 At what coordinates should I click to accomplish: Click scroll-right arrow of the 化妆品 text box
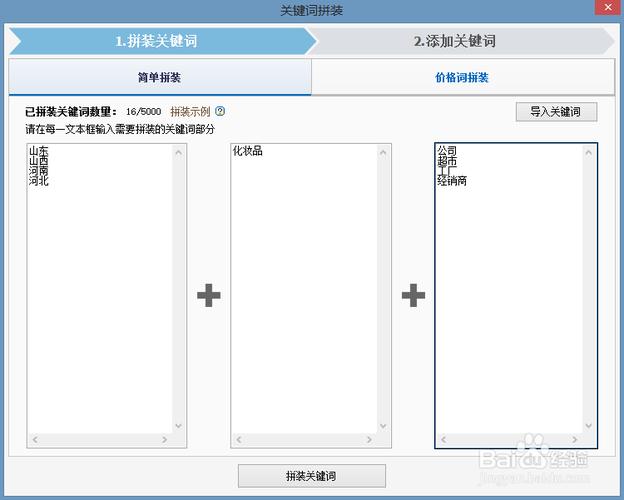coord(369,439)
